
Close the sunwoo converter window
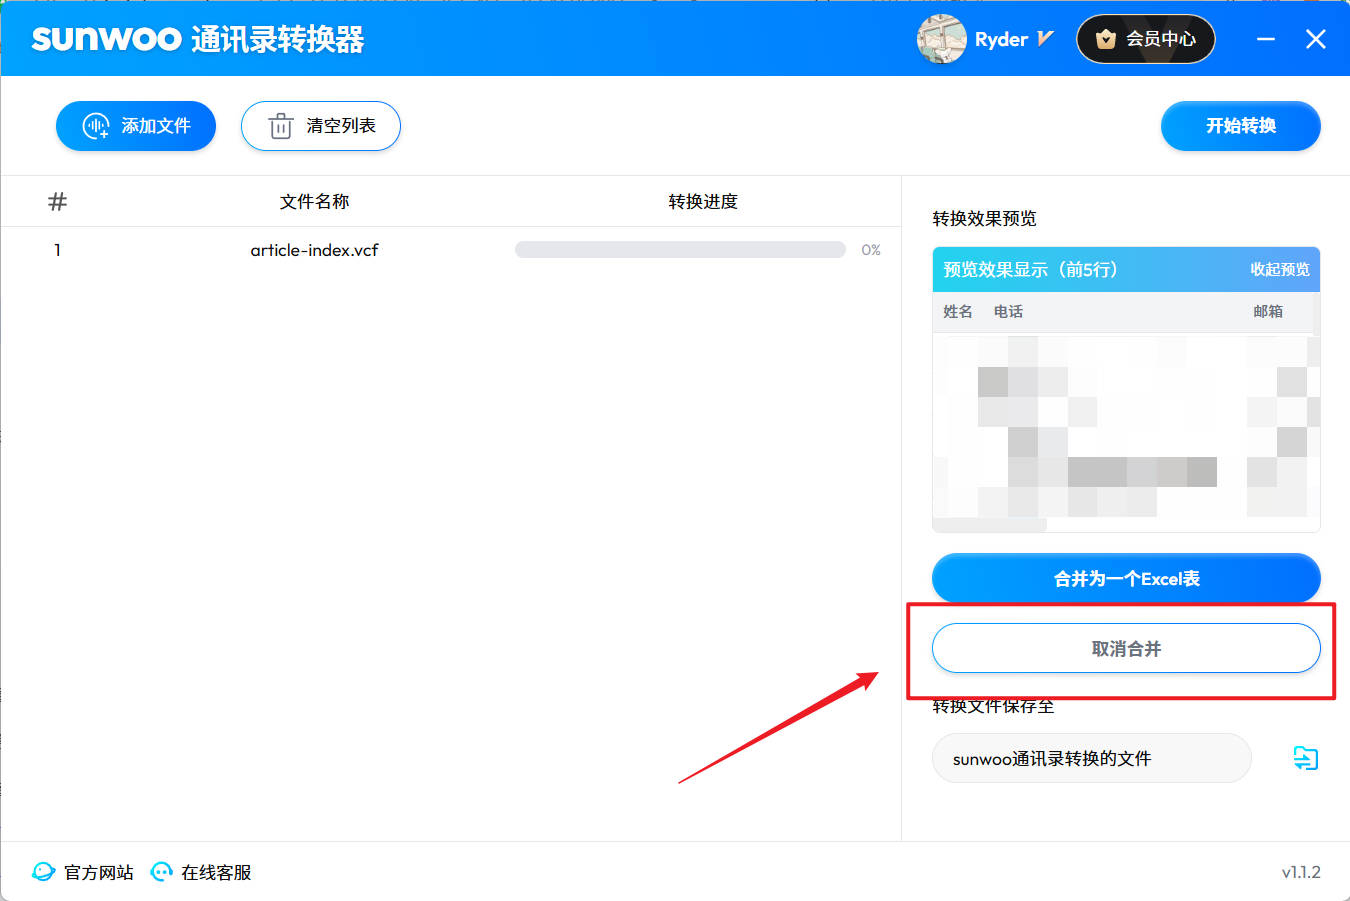coord(1316,39)
